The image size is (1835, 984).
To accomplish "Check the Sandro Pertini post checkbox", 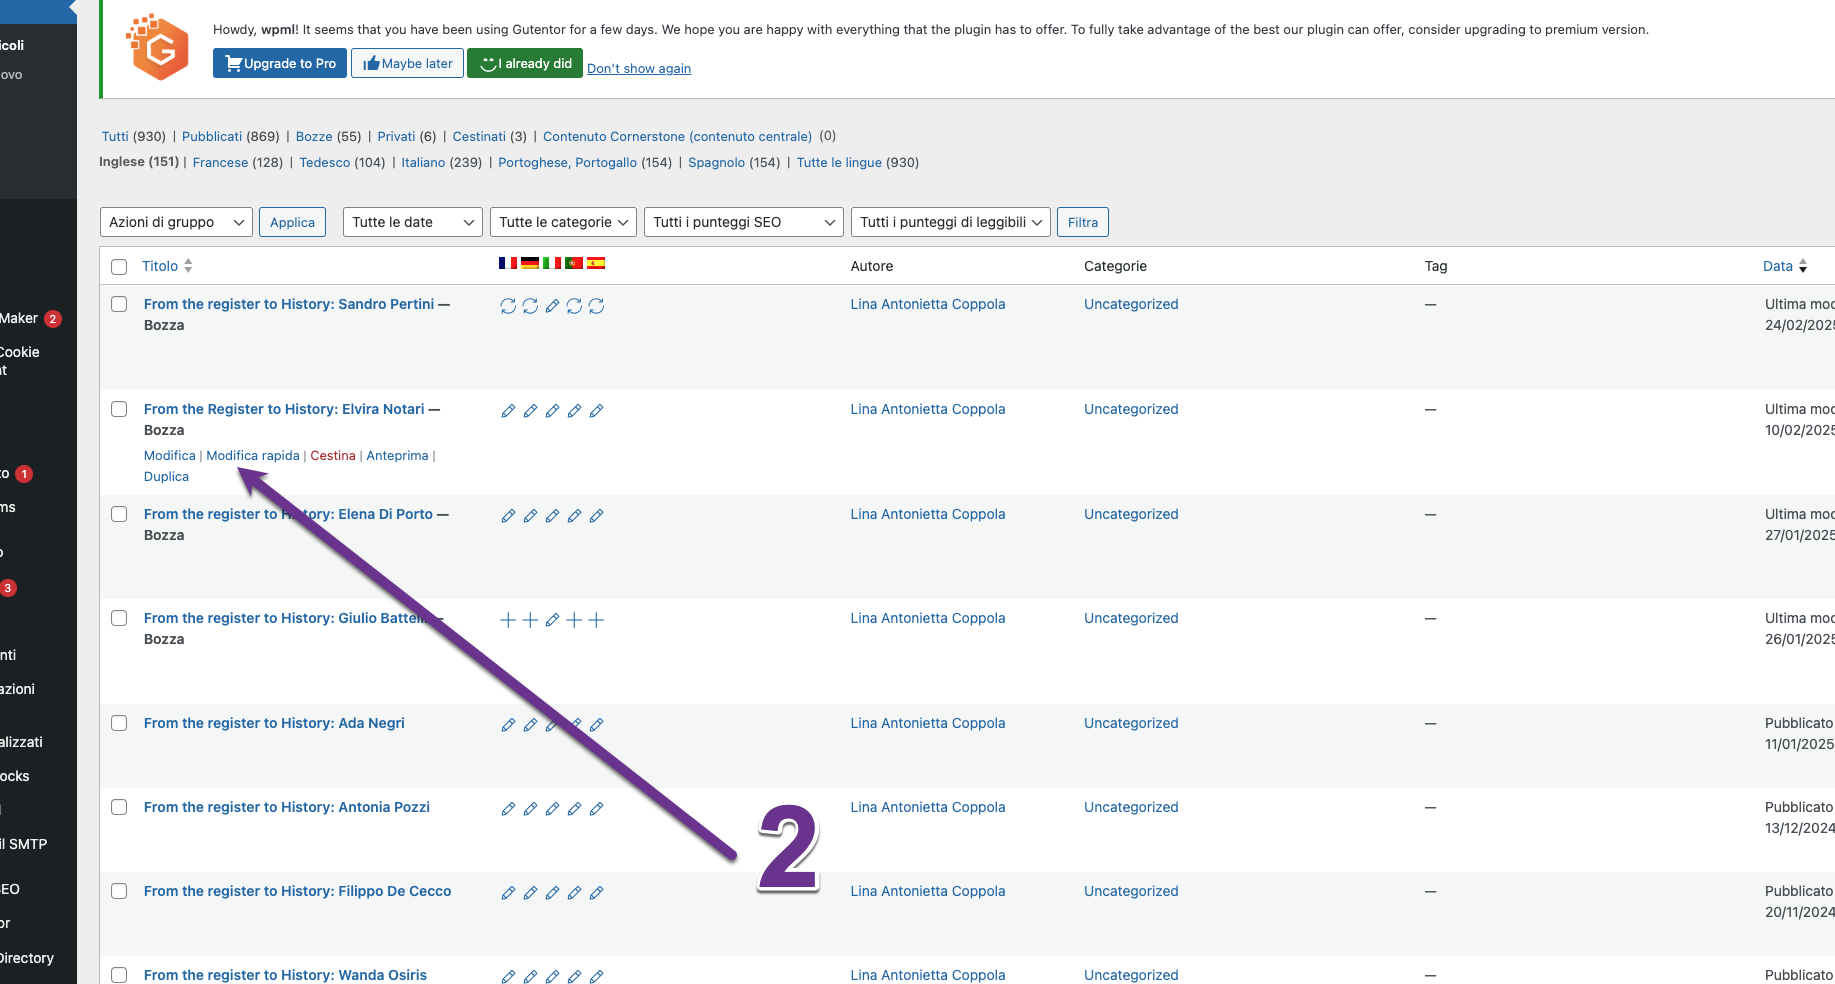I will tap(119, 304).
